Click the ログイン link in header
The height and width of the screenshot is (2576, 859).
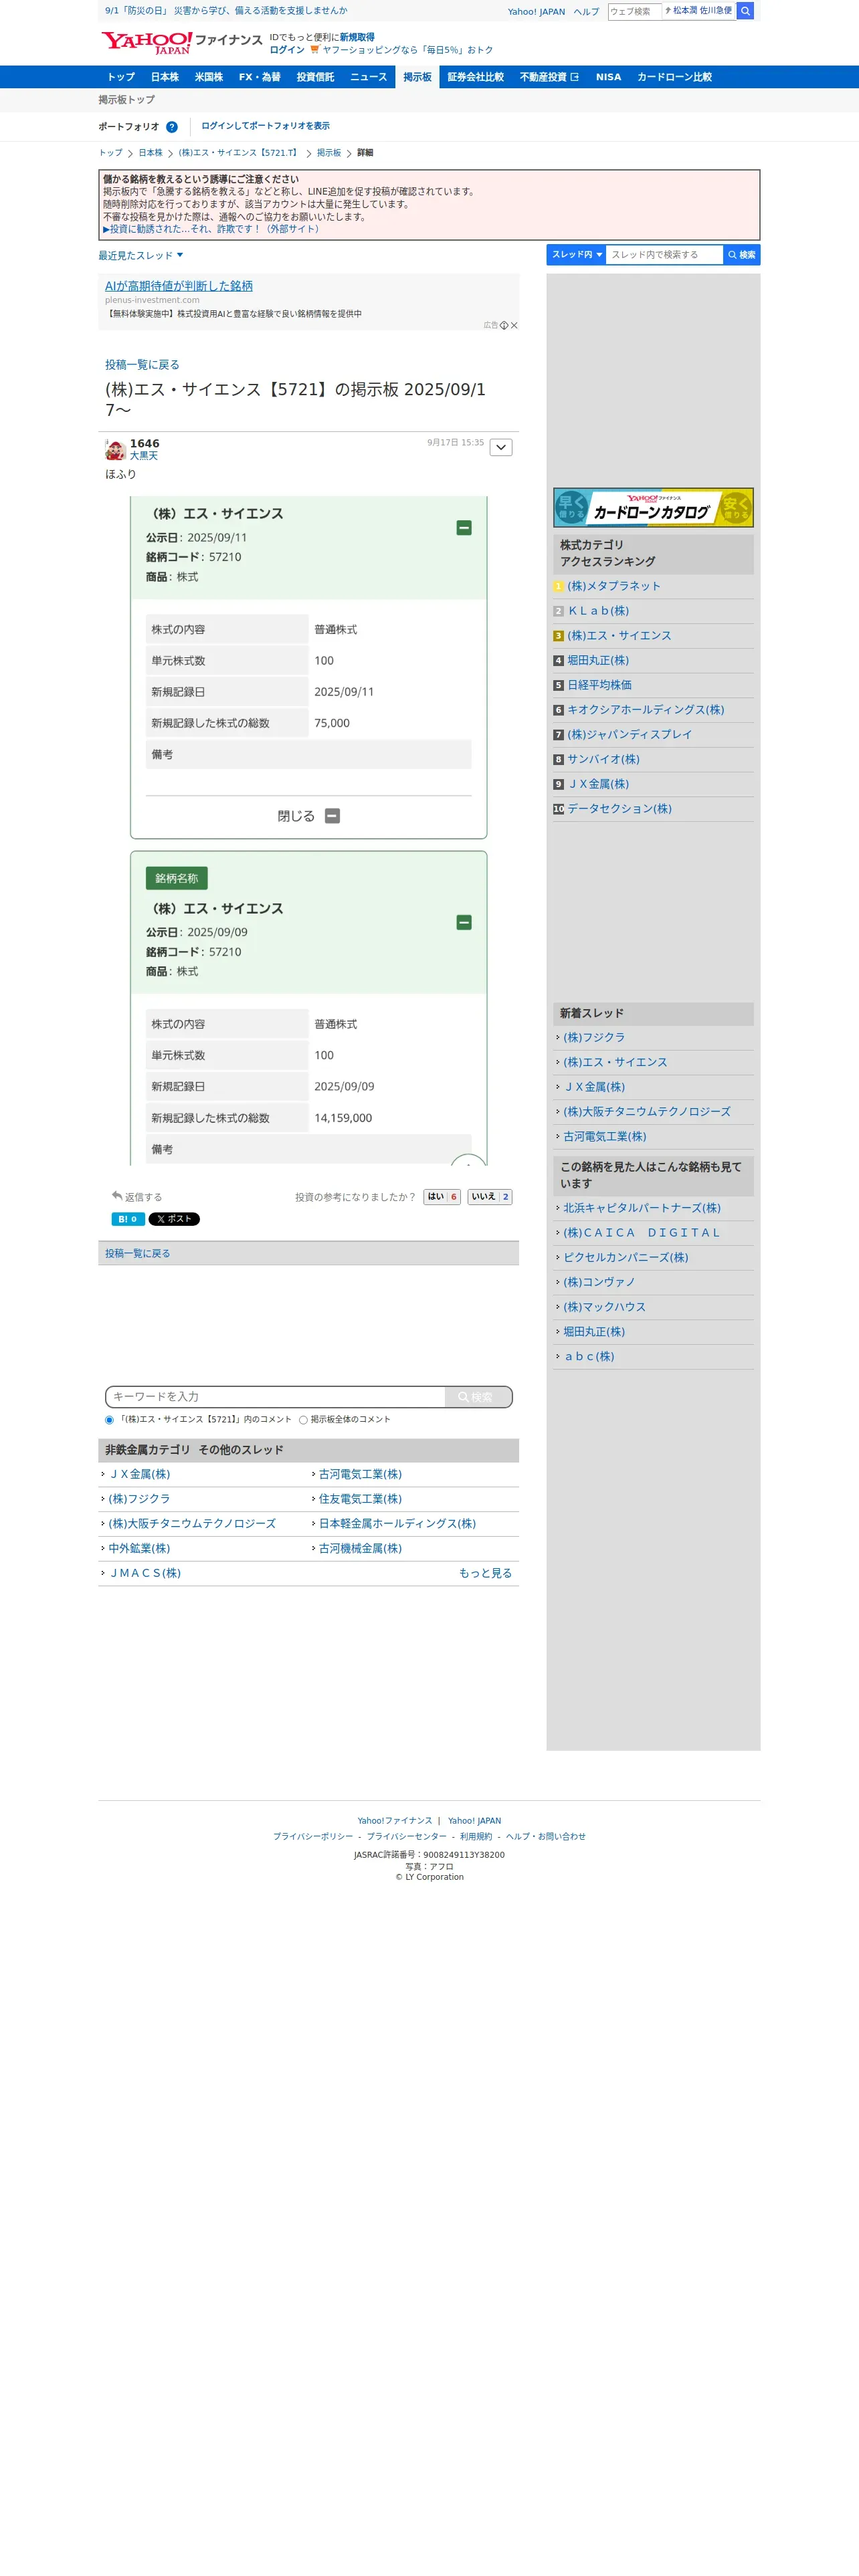click(287, 50)
